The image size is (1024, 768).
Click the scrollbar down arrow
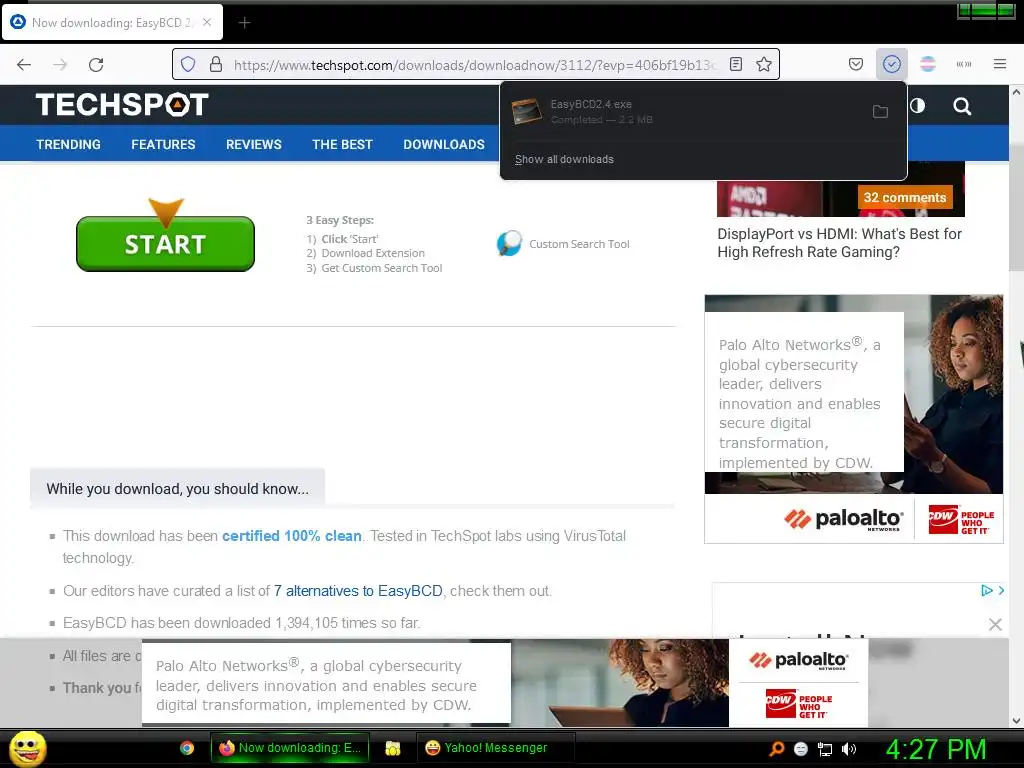[1016, 721]
